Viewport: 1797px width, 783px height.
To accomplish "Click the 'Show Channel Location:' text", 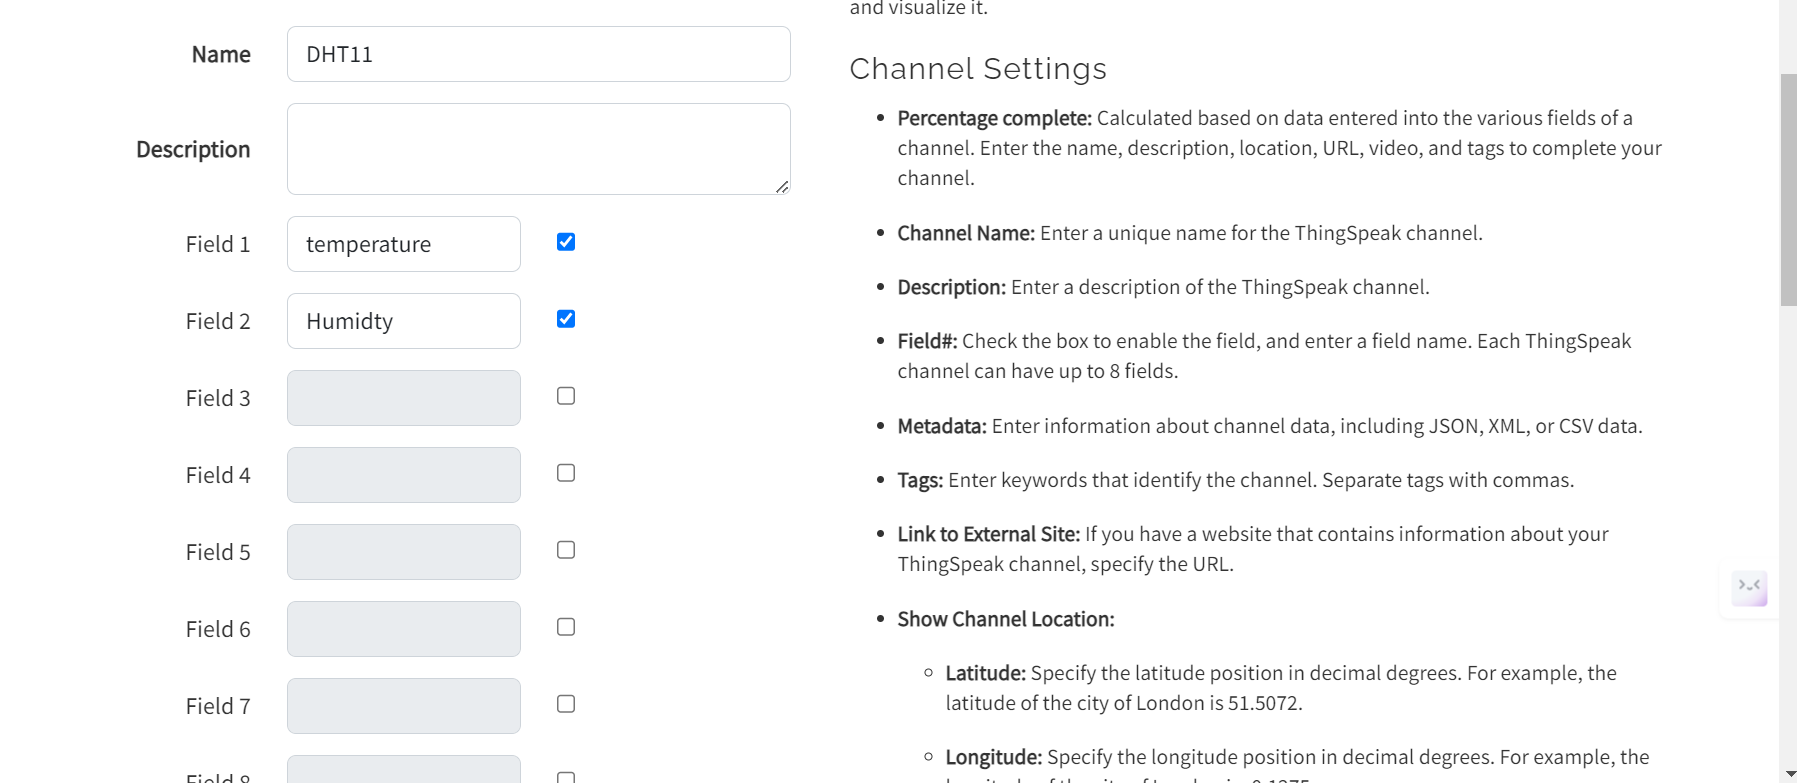I will click(1006, 619).
